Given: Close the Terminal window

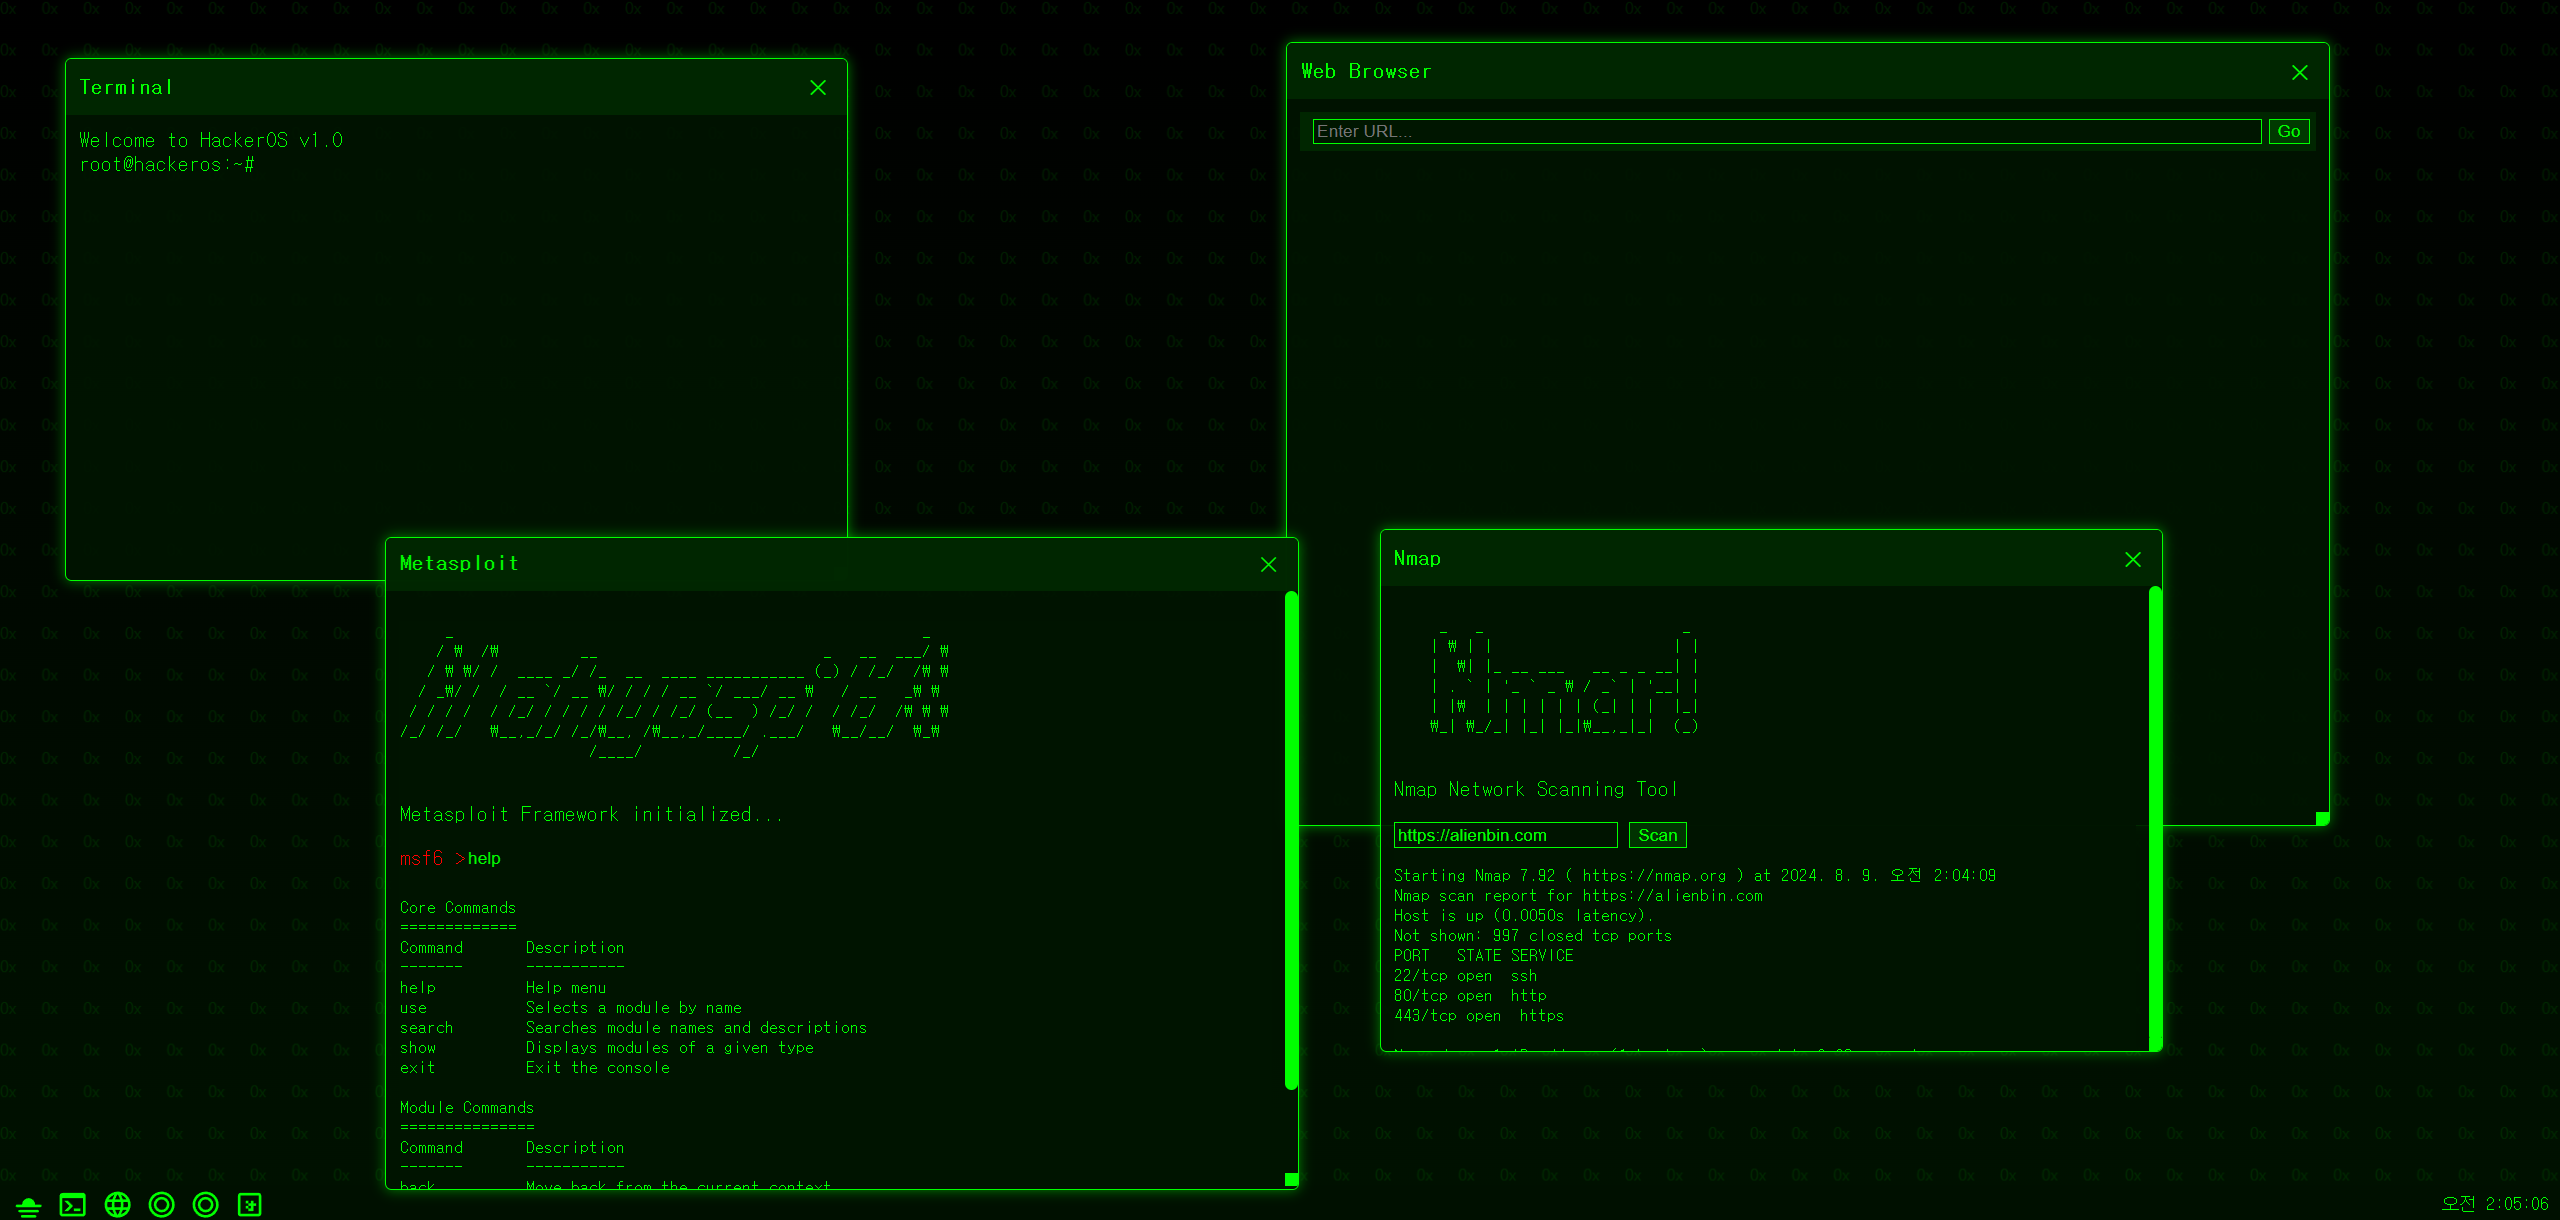Looking at the screenshot, I should point(818,87).
